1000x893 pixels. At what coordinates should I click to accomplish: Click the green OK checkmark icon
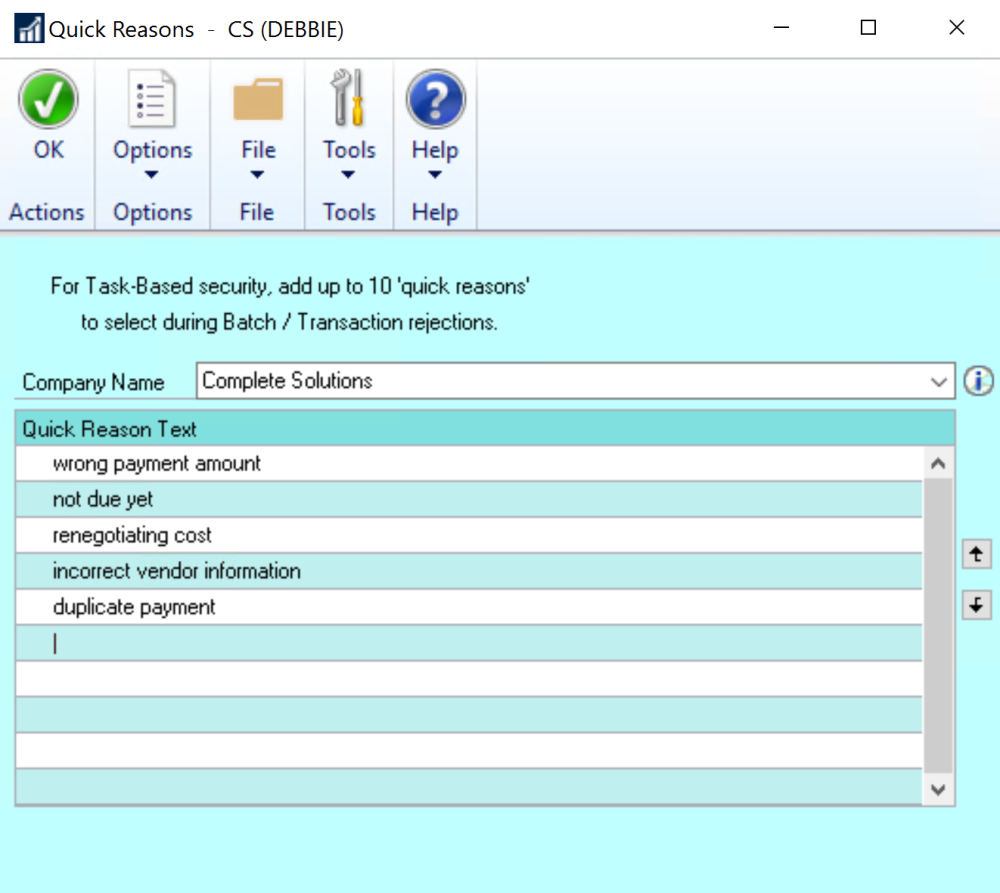click(x=48, y=99)
